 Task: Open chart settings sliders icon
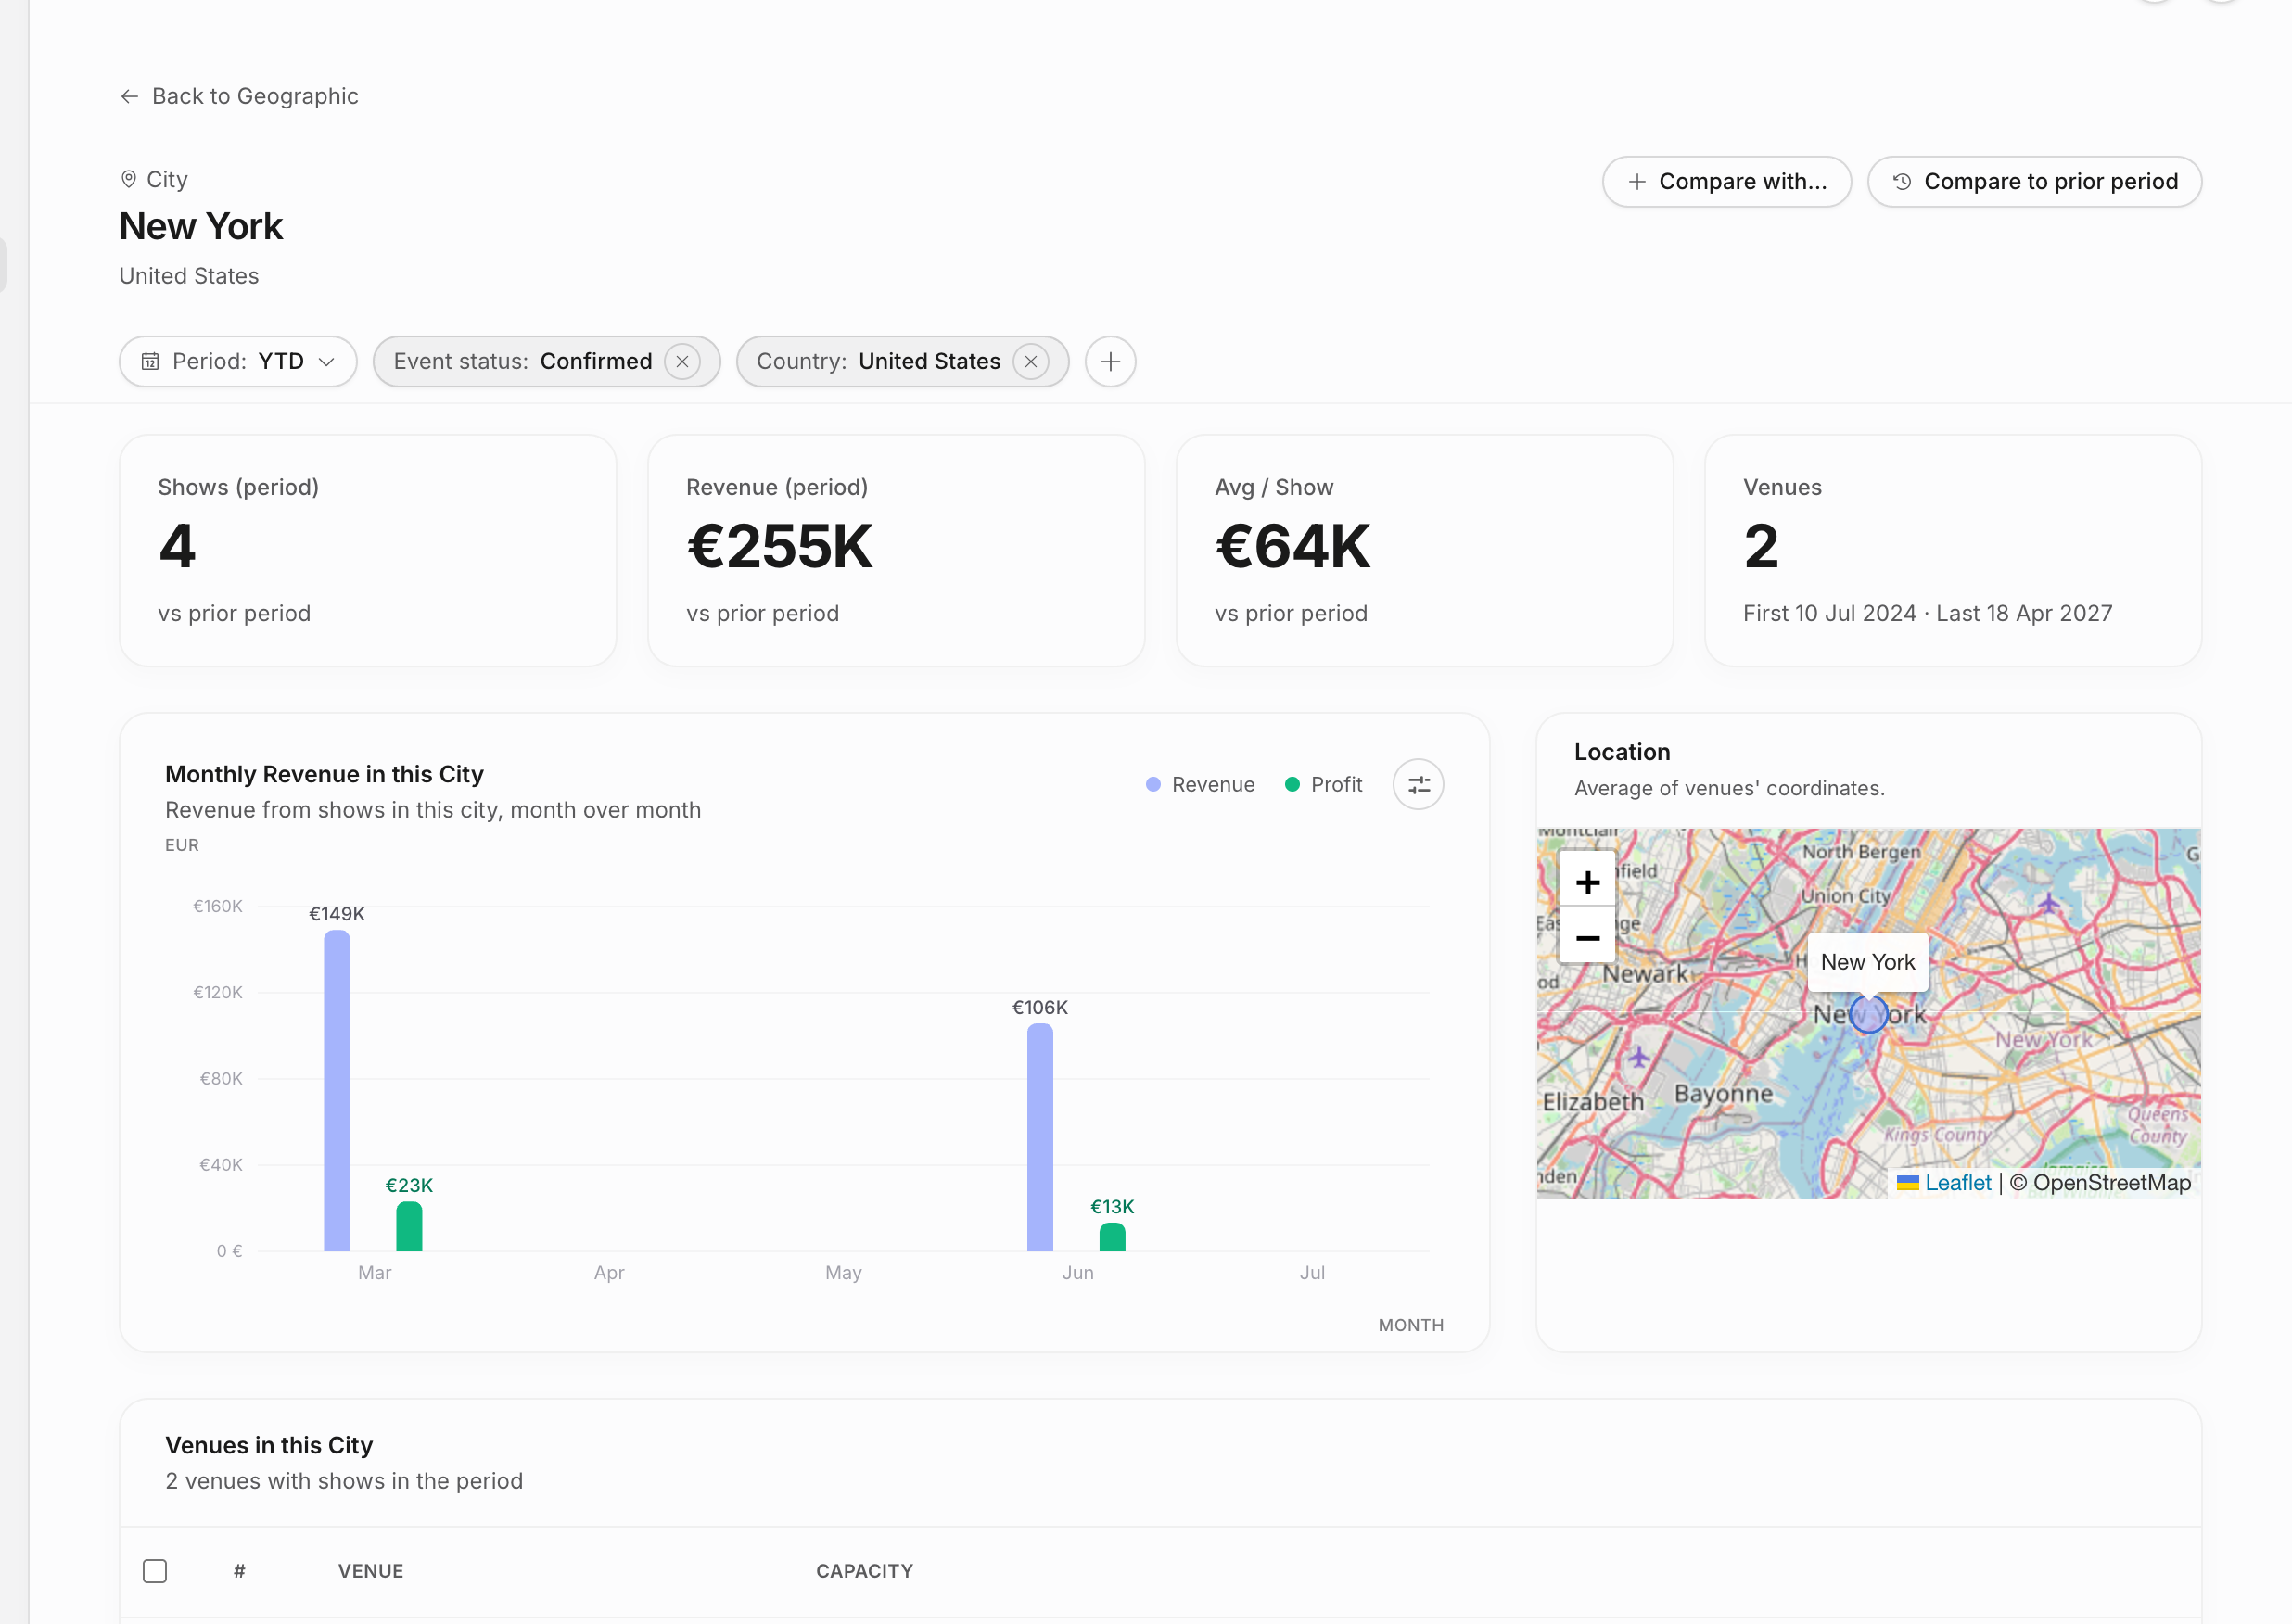click(1418, 784)
